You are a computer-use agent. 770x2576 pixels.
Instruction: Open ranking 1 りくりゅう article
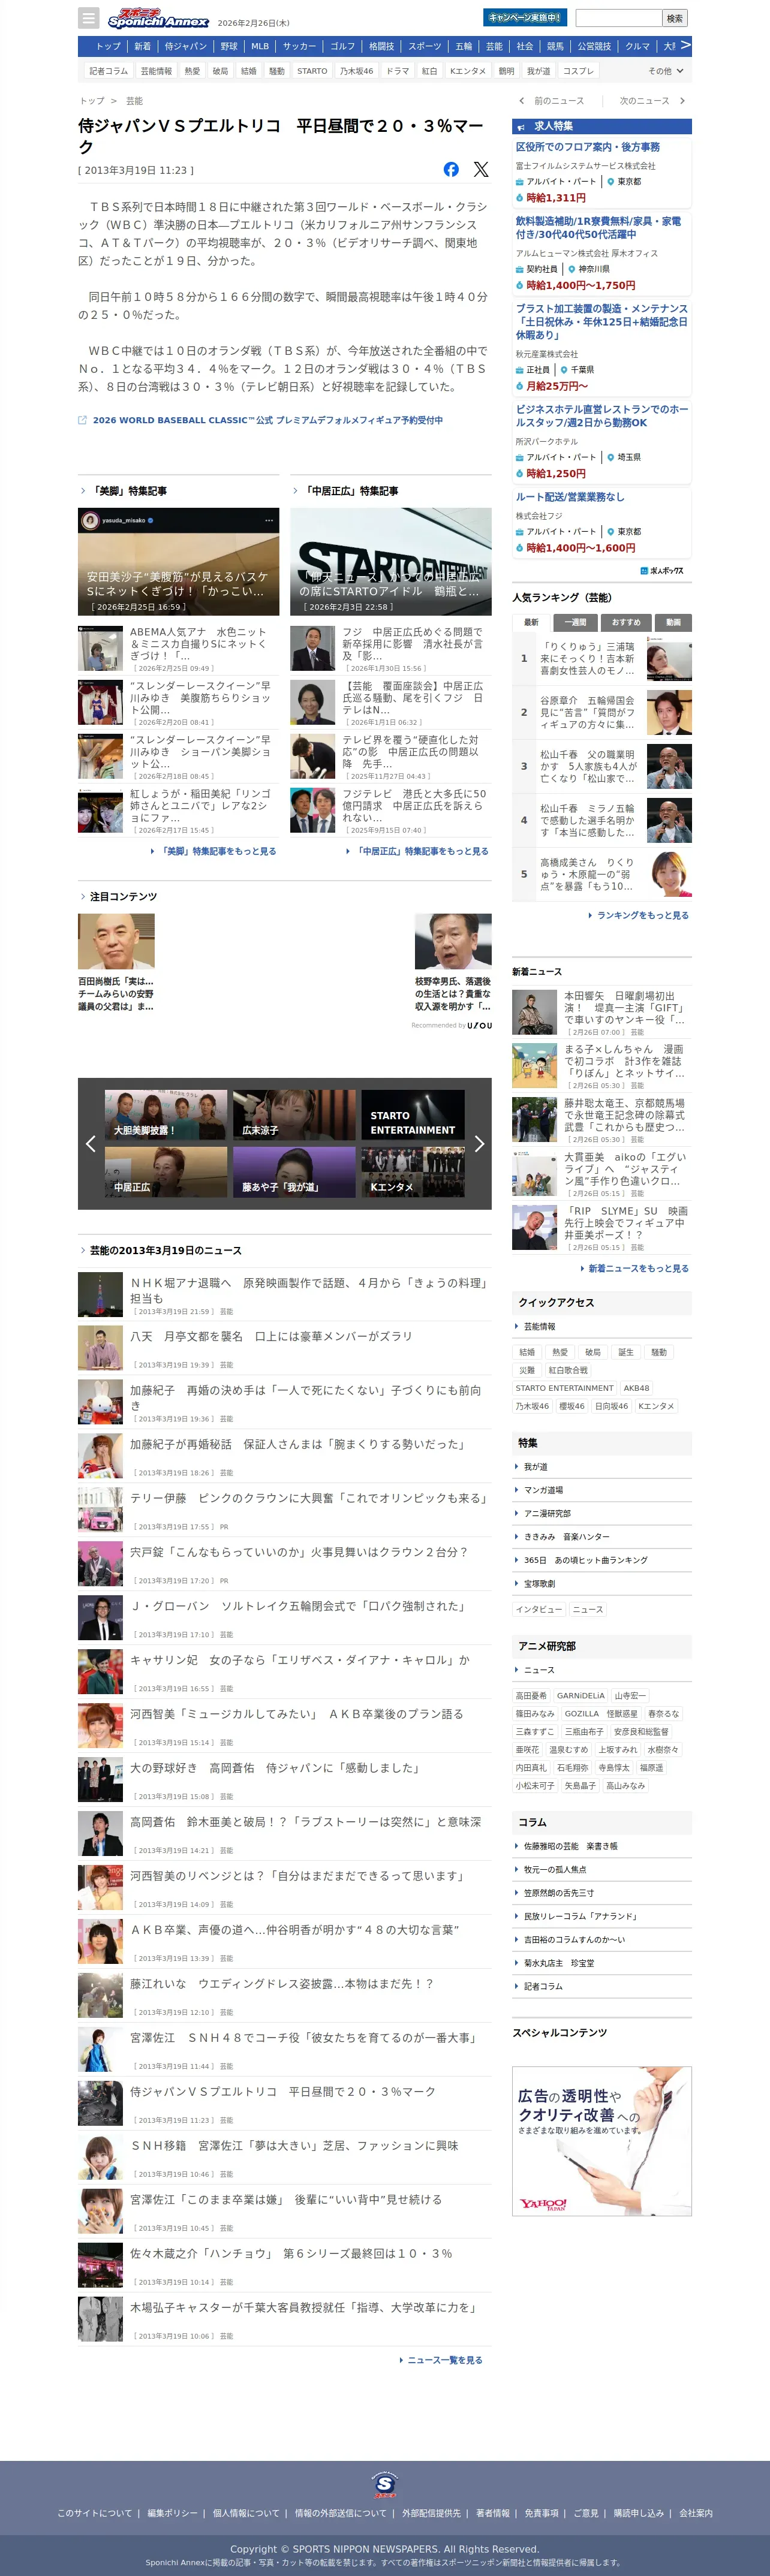pos(602,658)
